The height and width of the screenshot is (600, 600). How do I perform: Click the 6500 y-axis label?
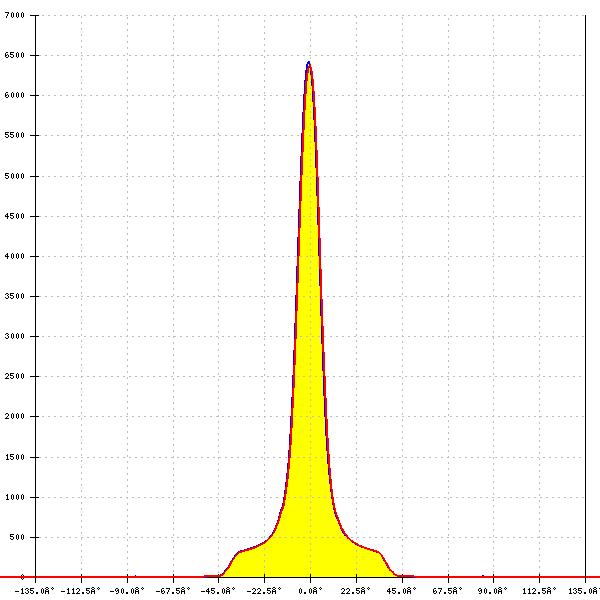(x=15, y=55)
